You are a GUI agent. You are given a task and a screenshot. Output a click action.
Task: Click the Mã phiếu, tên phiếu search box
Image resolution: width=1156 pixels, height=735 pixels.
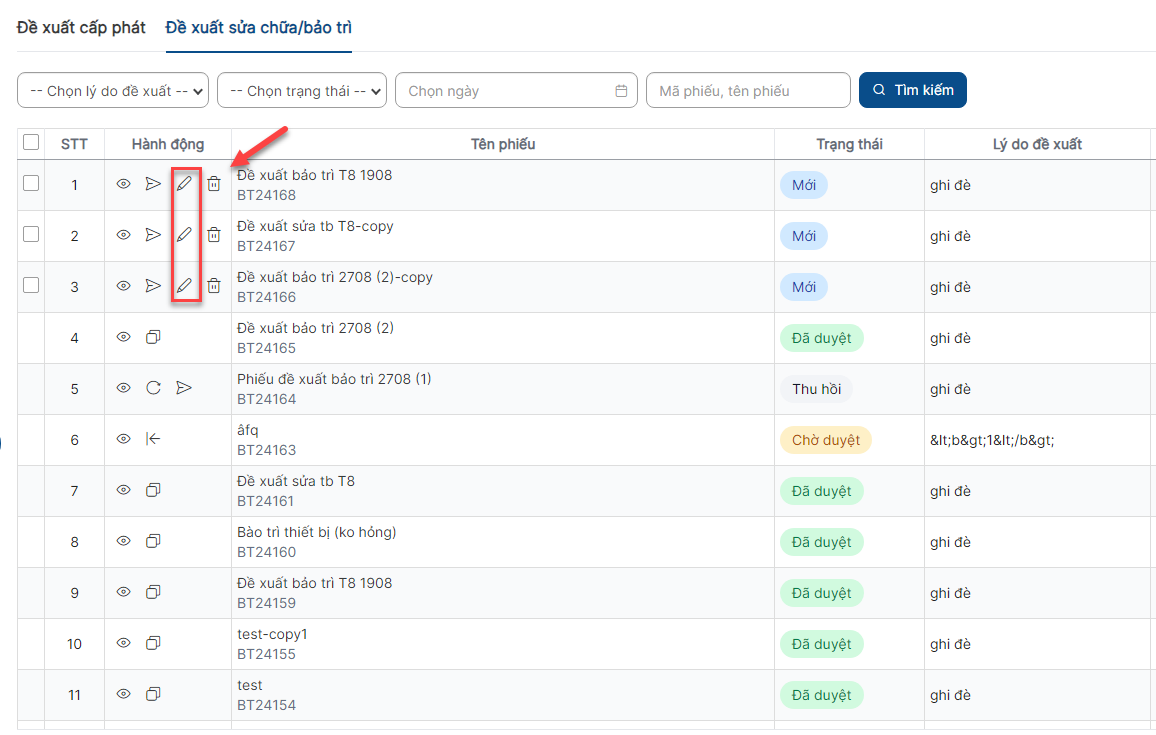click(748, 91)
